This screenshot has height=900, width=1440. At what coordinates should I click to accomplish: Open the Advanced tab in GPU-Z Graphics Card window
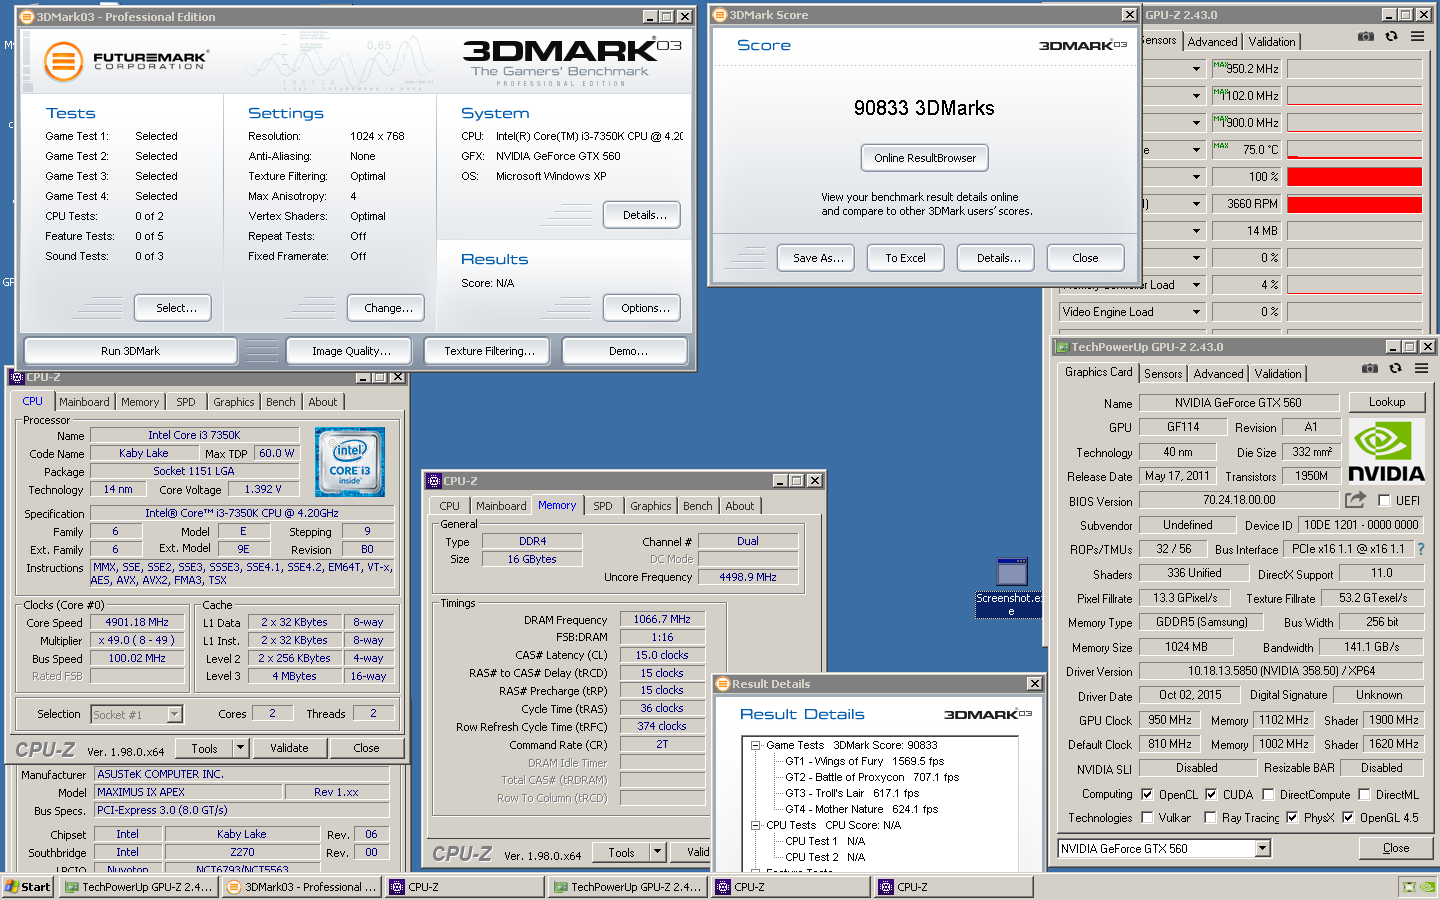click(1218, 373)
